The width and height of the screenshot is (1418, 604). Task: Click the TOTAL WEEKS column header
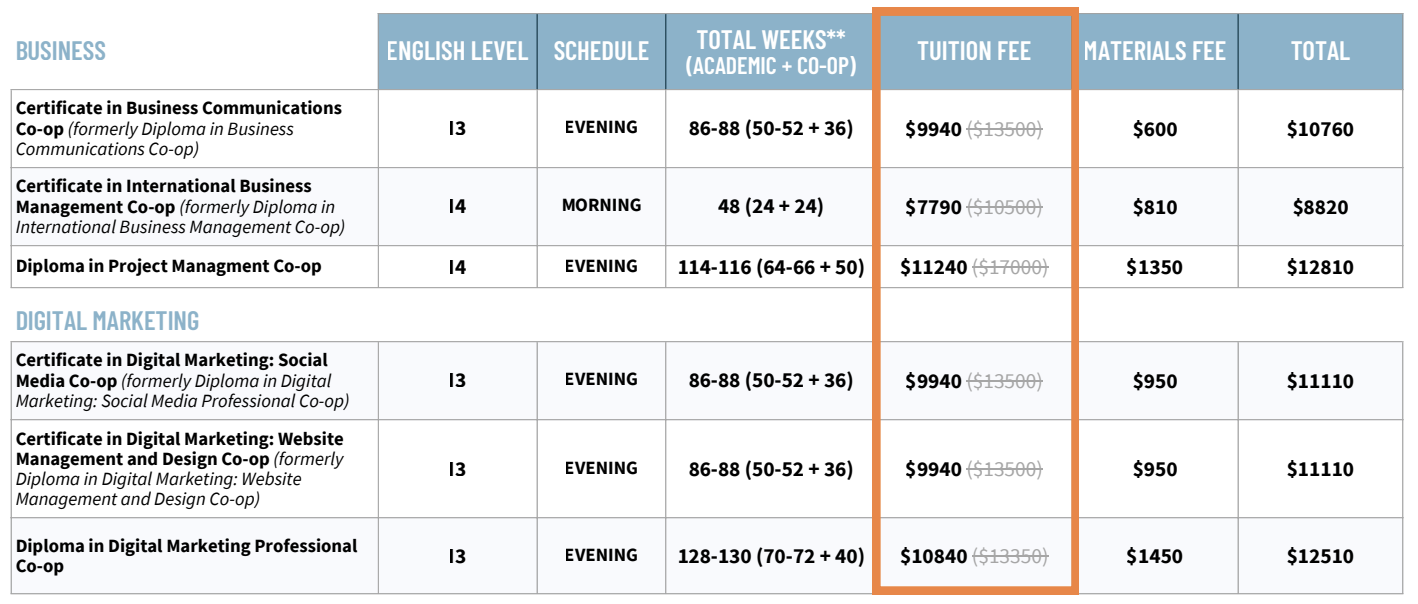coord(771,52)
